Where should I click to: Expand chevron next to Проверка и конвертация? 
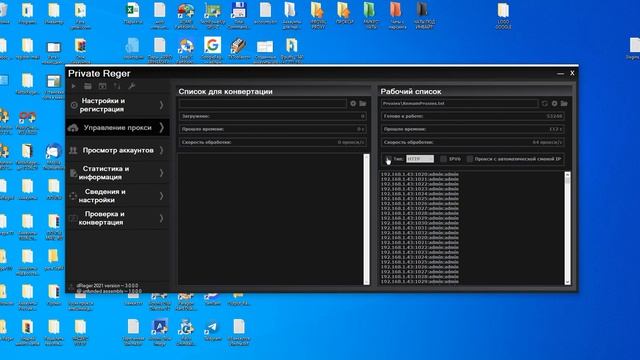point(162,218)
